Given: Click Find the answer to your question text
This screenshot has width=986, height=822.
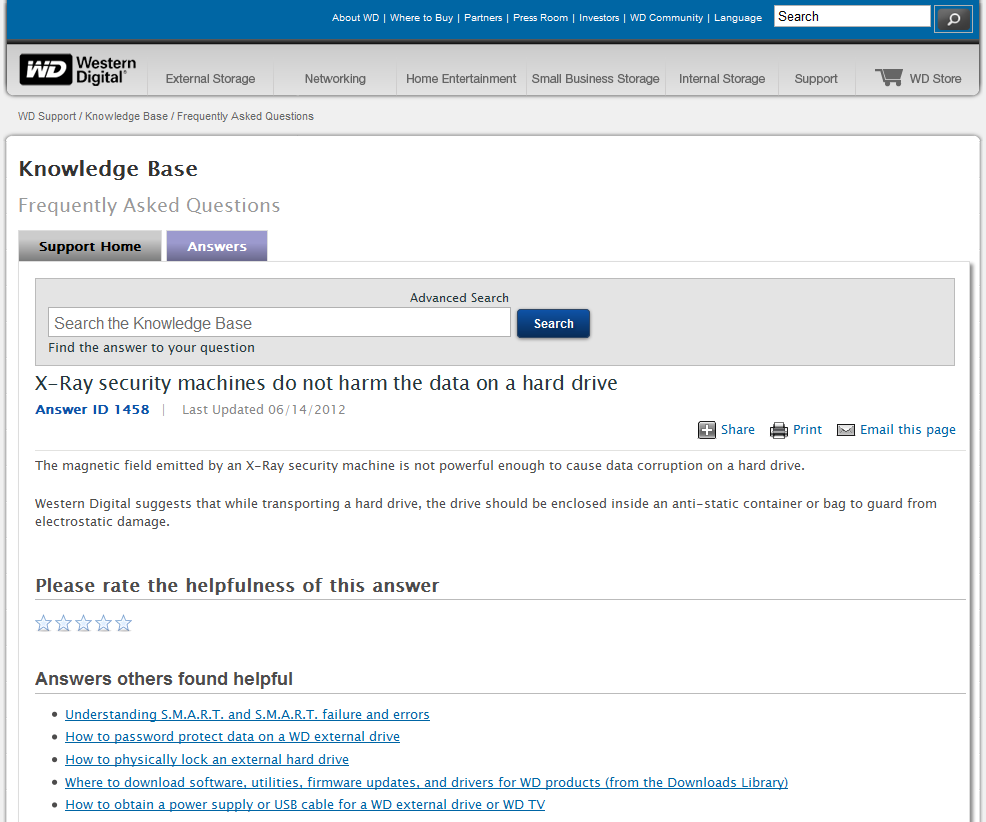Looking at the screenshot, I should tap(152, 348).
